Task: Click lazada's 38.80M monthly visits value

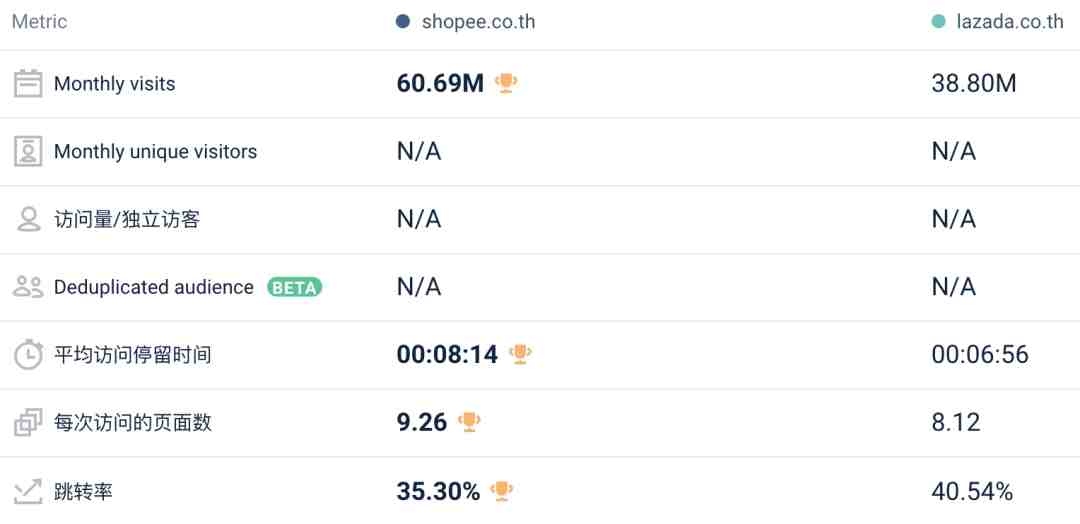Action: coord(974,83)
